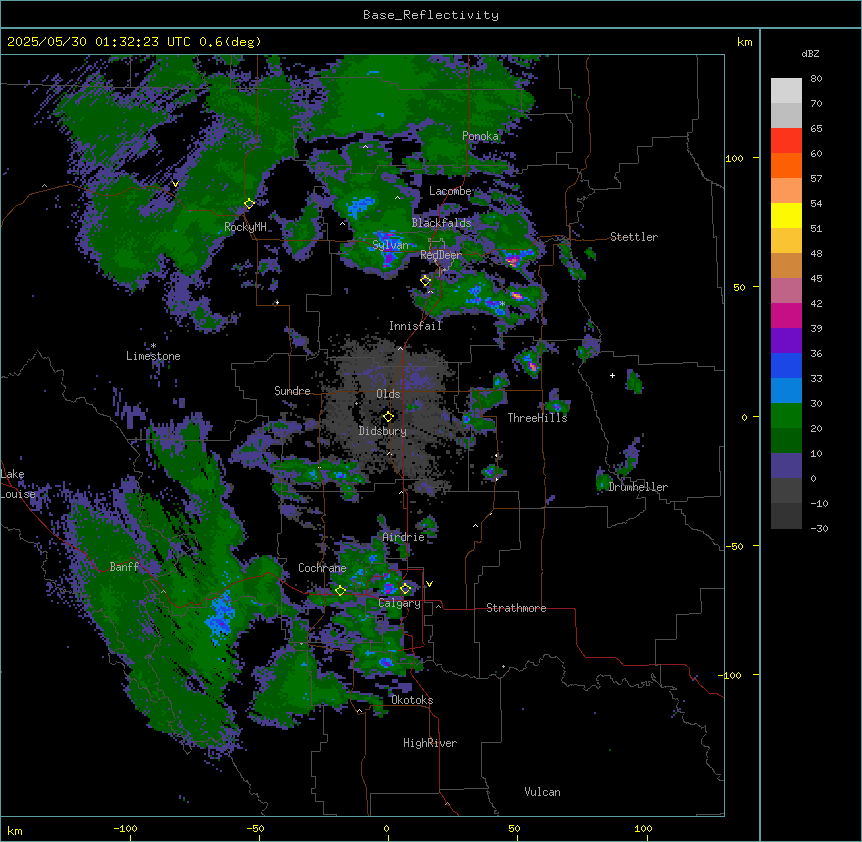Viewport: 862px width, 842px height.
Task: Click the Blackfalds town label
Action: click(x=441, y=223)
